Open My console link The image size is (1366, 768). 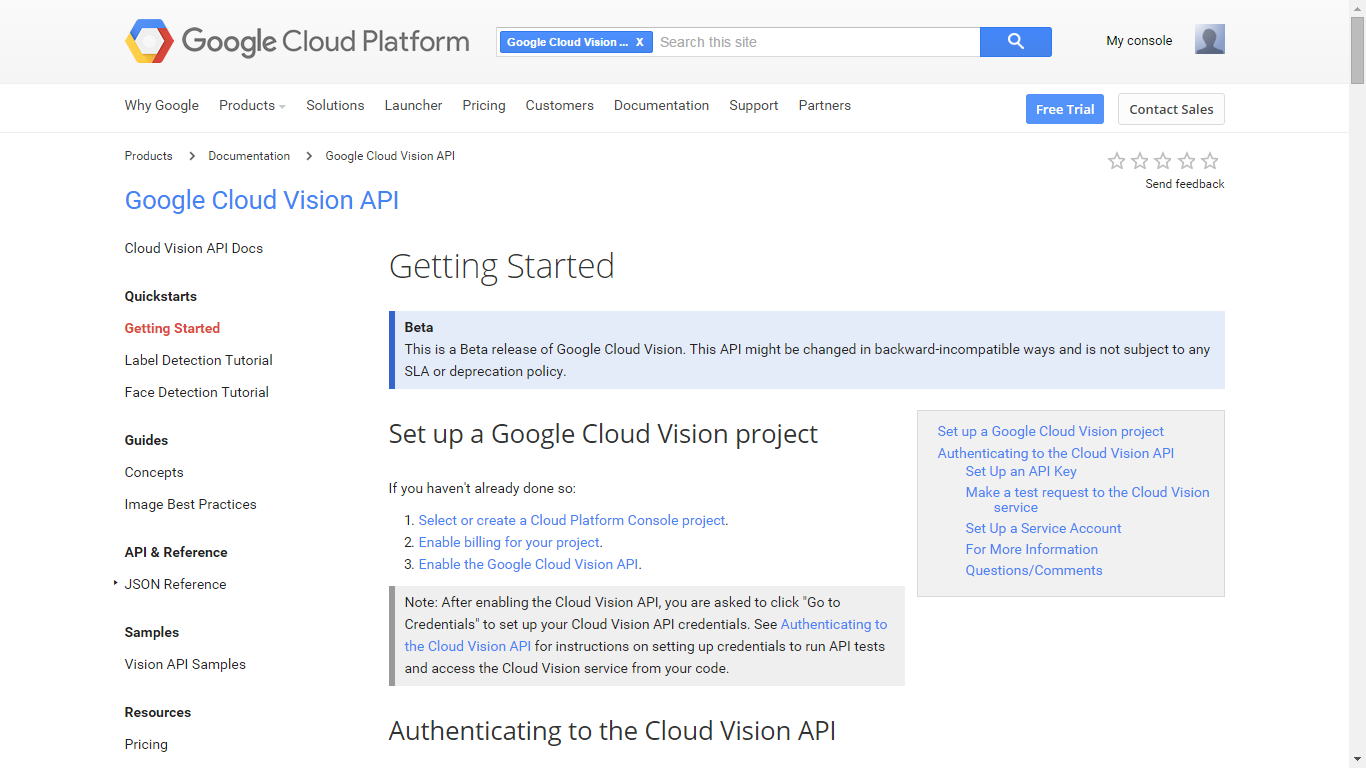click(x=1139, y=41)
